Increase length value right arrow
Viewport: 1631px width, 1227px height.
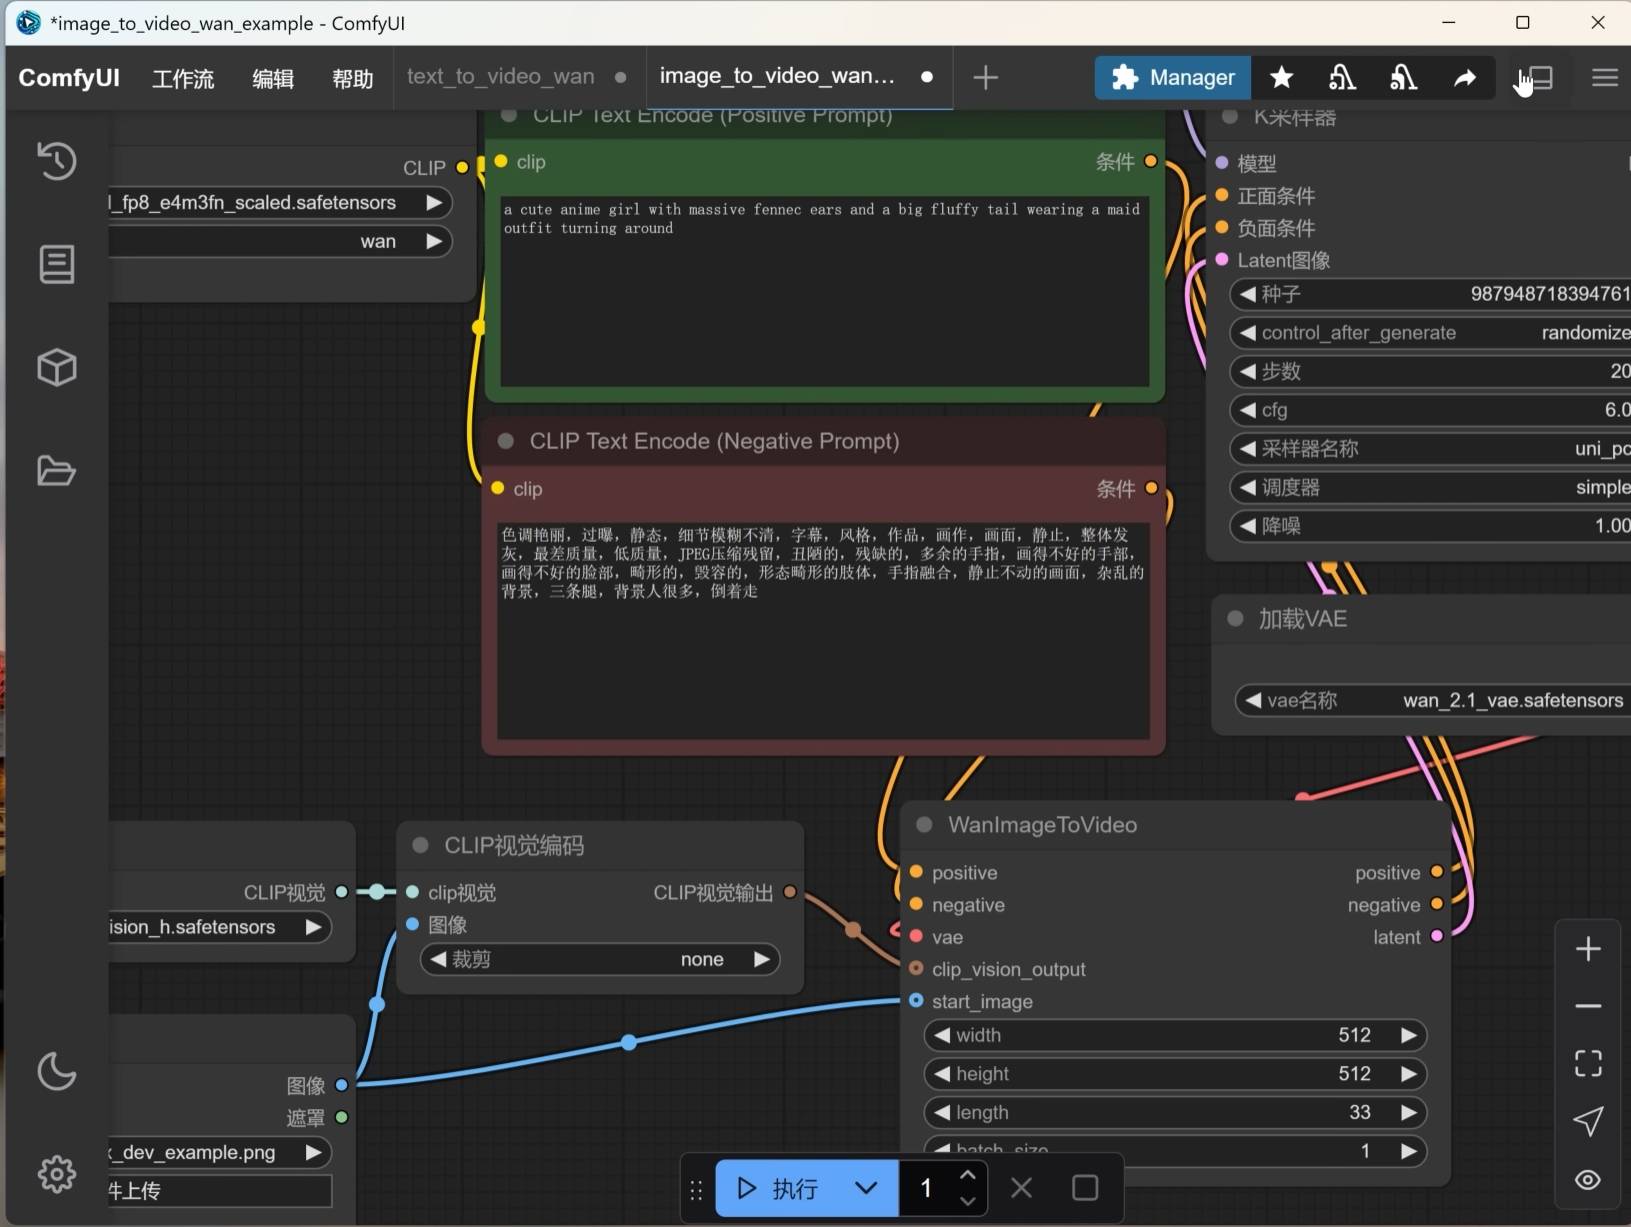(1408, 1112)
